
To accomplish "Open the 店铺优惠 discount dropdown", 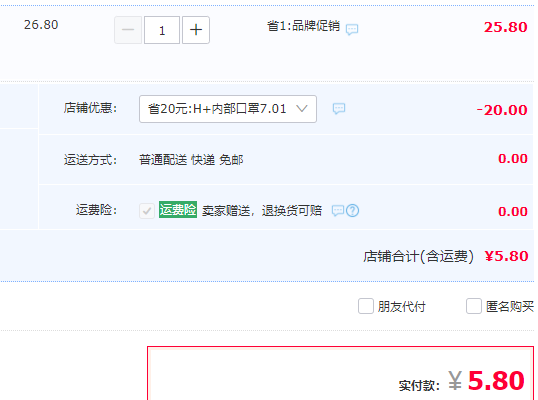I will (228, 109).
